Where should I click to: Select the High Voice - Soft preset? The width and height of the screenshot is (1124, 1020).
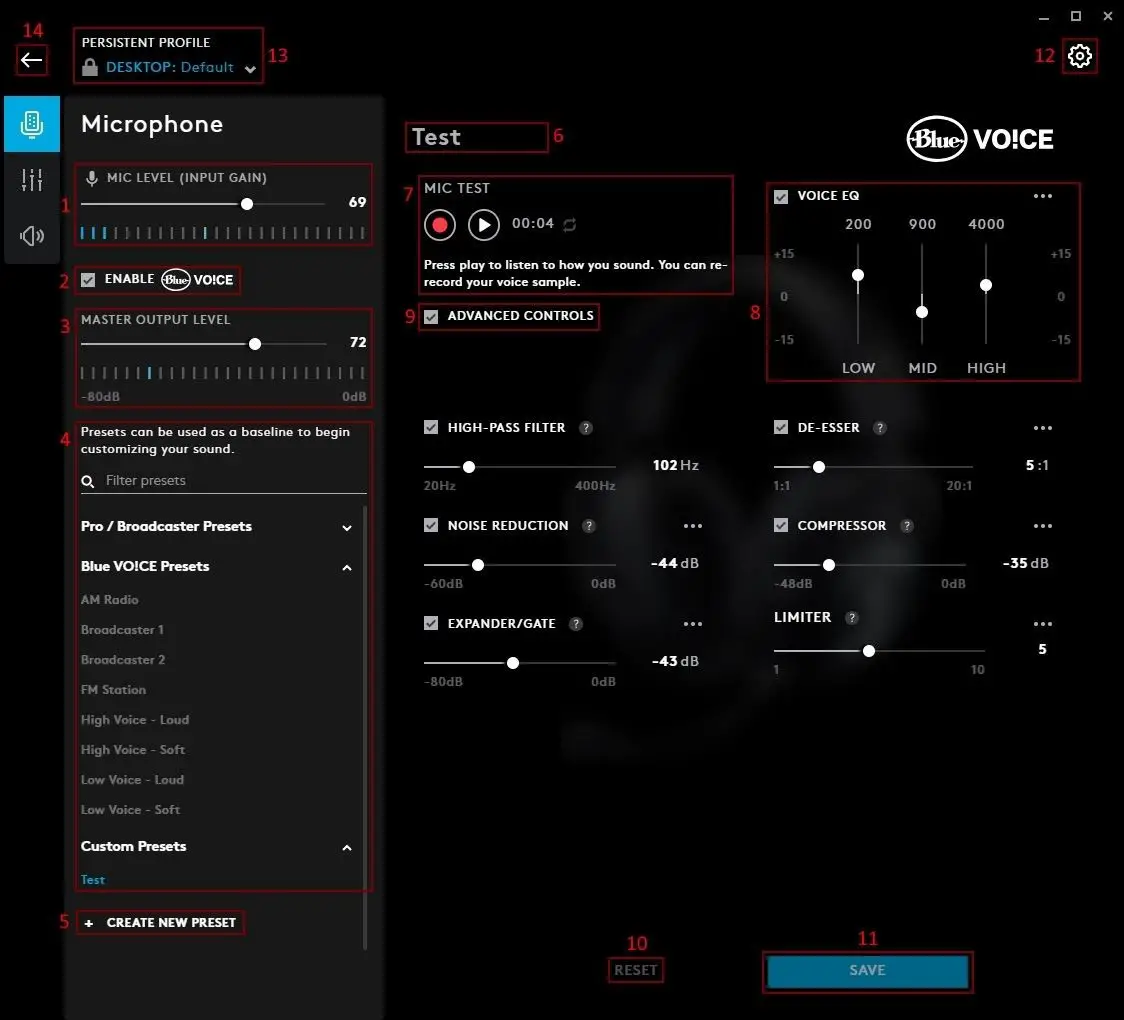click(133, 750)
